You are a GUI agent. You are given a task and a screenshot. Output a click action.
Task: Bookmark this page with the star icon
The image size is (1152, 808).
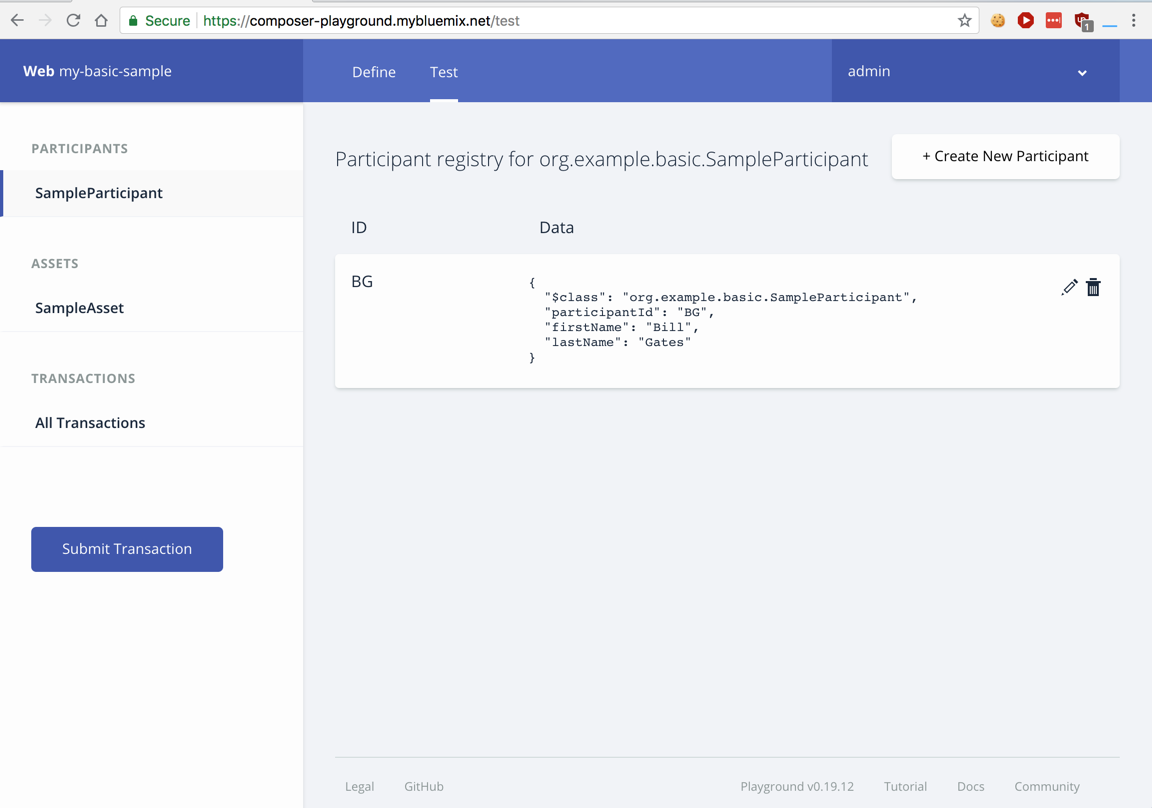tap(964, 20)
